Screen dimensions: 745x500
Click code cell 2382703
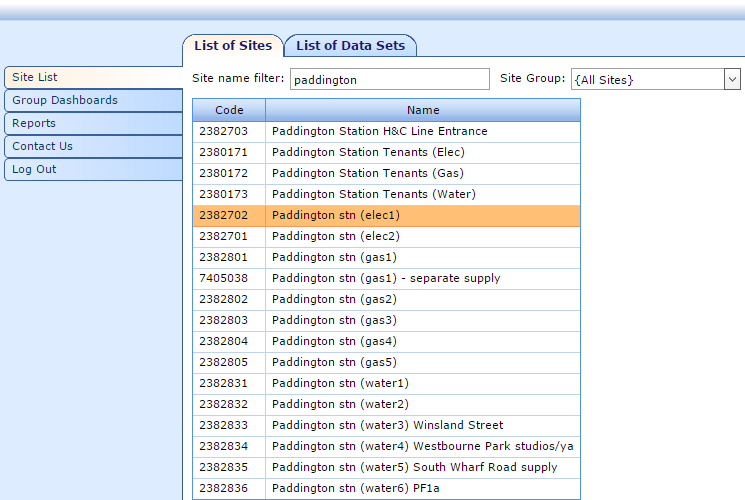click(229, 131)
